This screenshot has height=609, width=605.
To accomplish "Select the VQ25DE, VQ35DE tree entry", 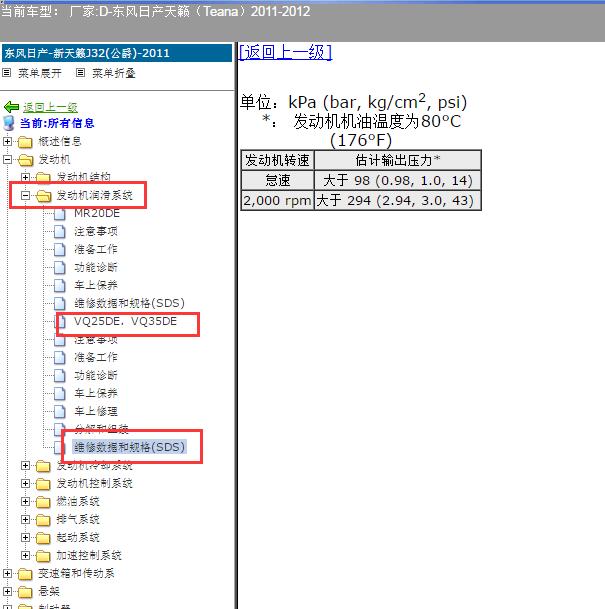I will 125,321.
